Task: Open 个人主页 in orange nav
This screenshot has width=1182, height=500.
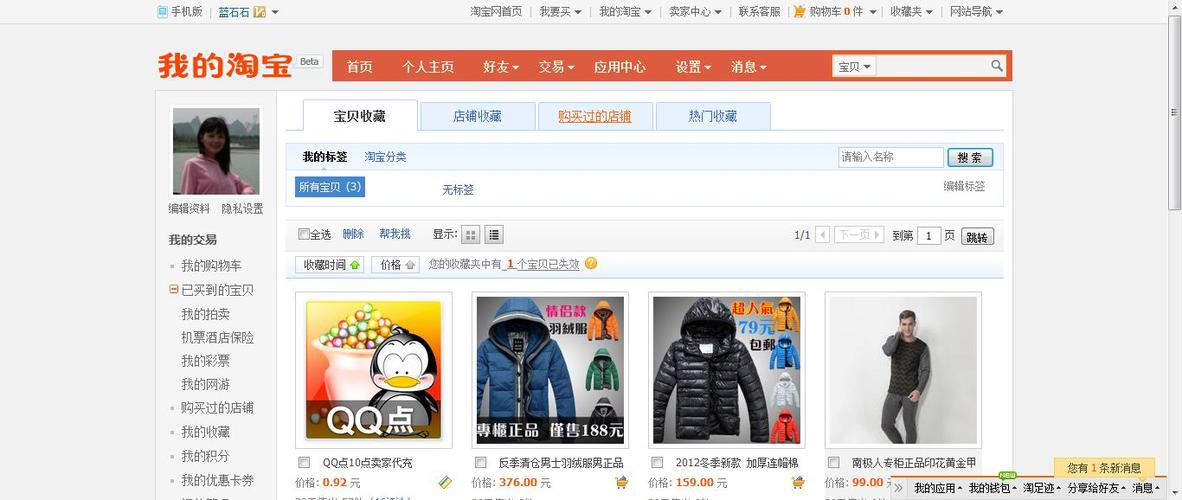Action: [x=427, y=66]
